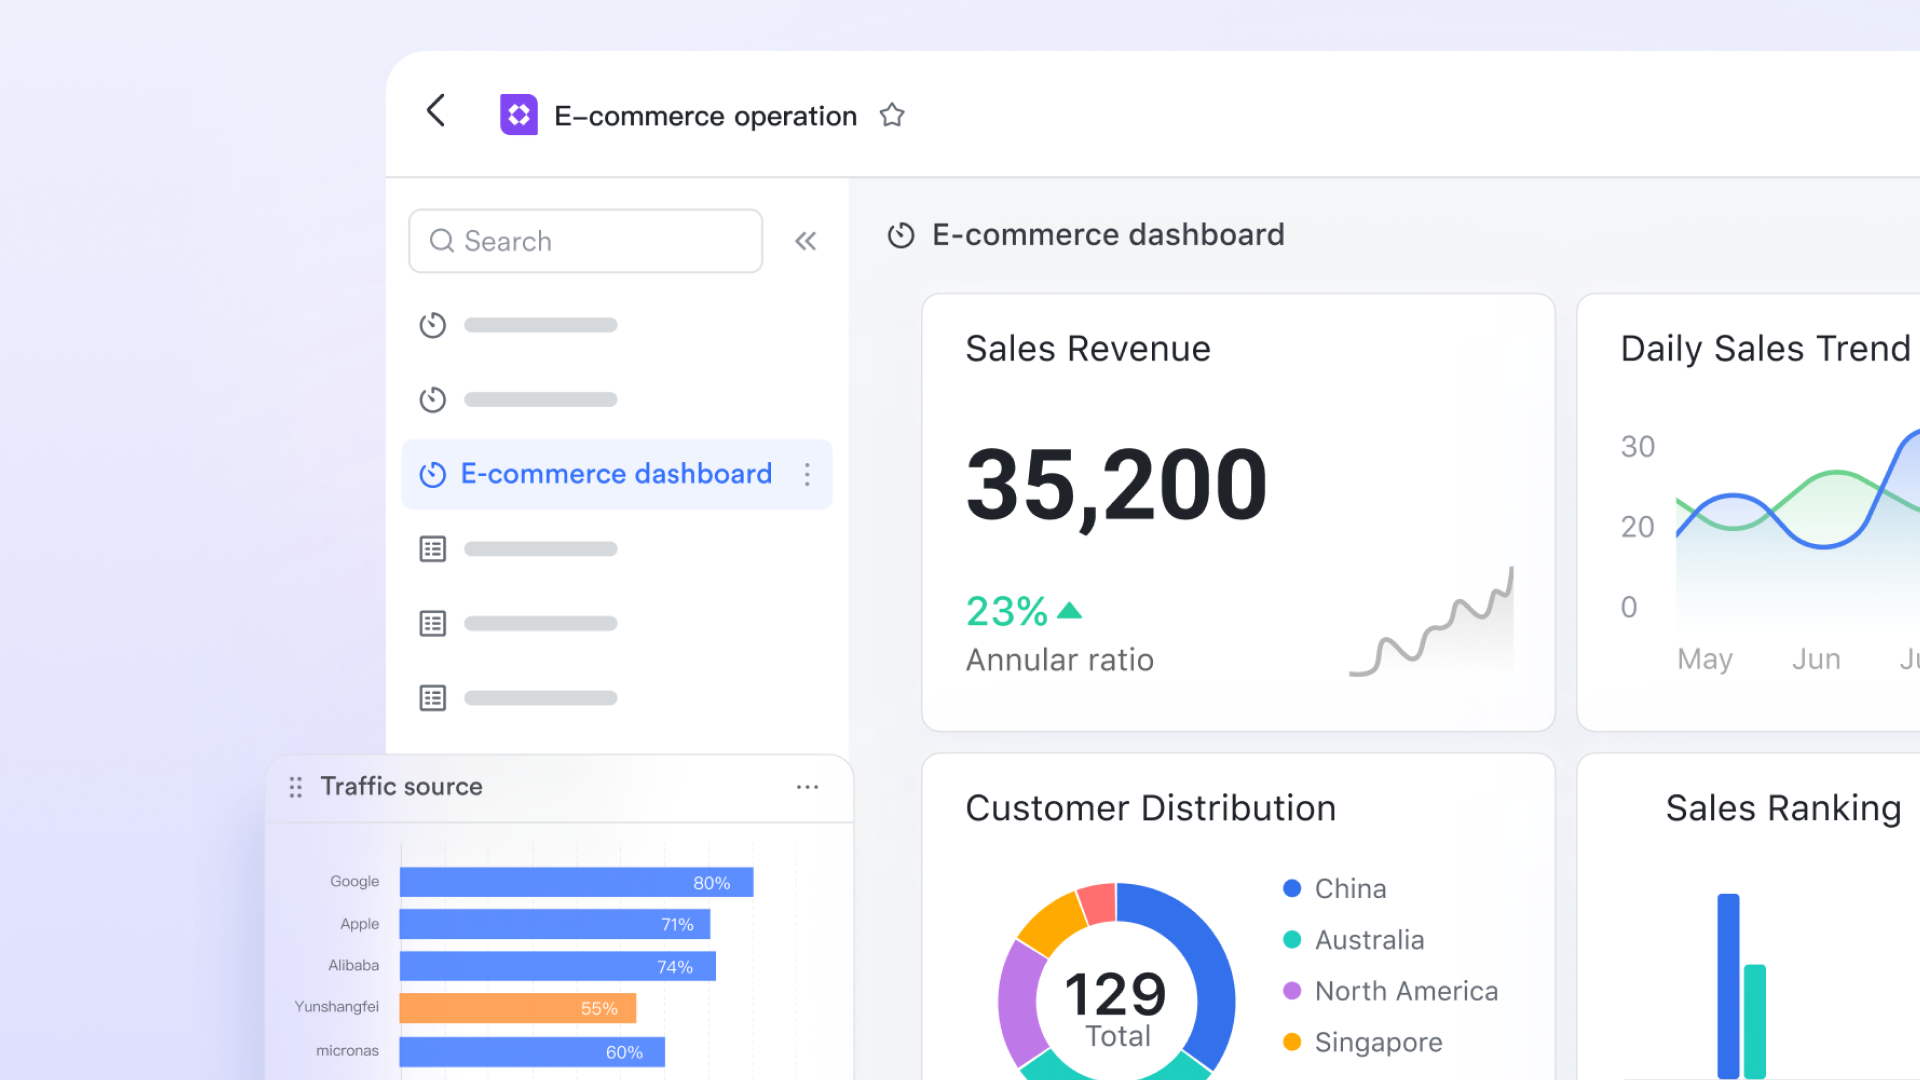The width and height of the screenshot is (1920, 1080).
Task: Open Traffic source more options menu
Action: 808,787
